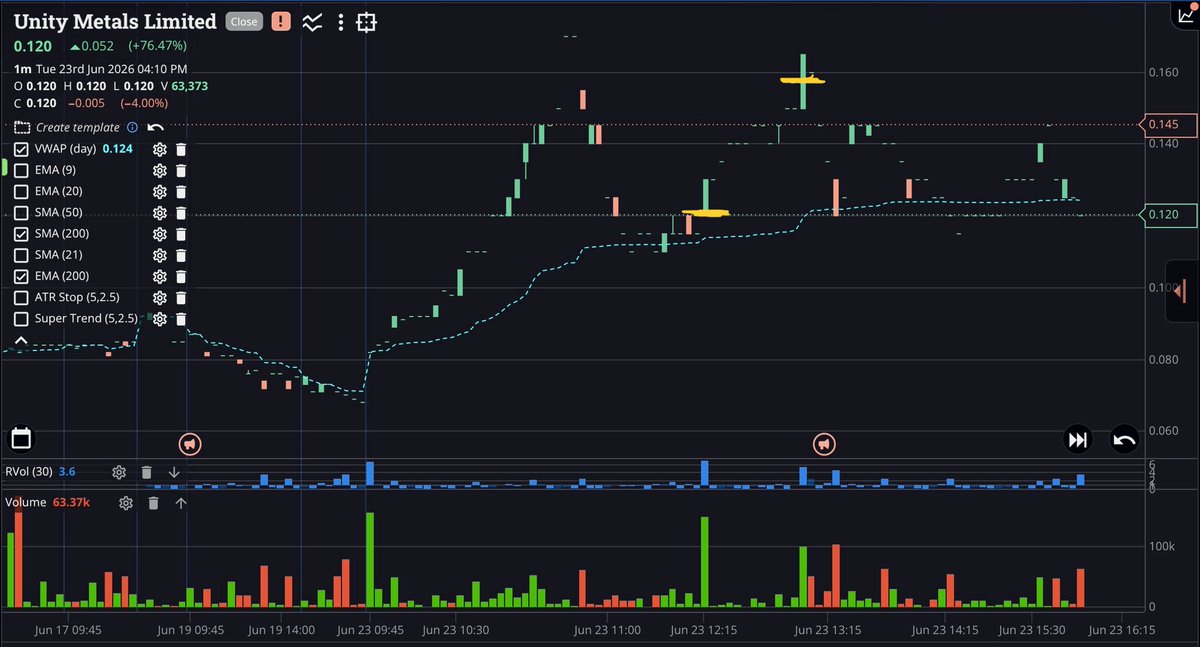Jump to latest with the fast-forward button
Screen dimensions: 1200x647
1077,440
